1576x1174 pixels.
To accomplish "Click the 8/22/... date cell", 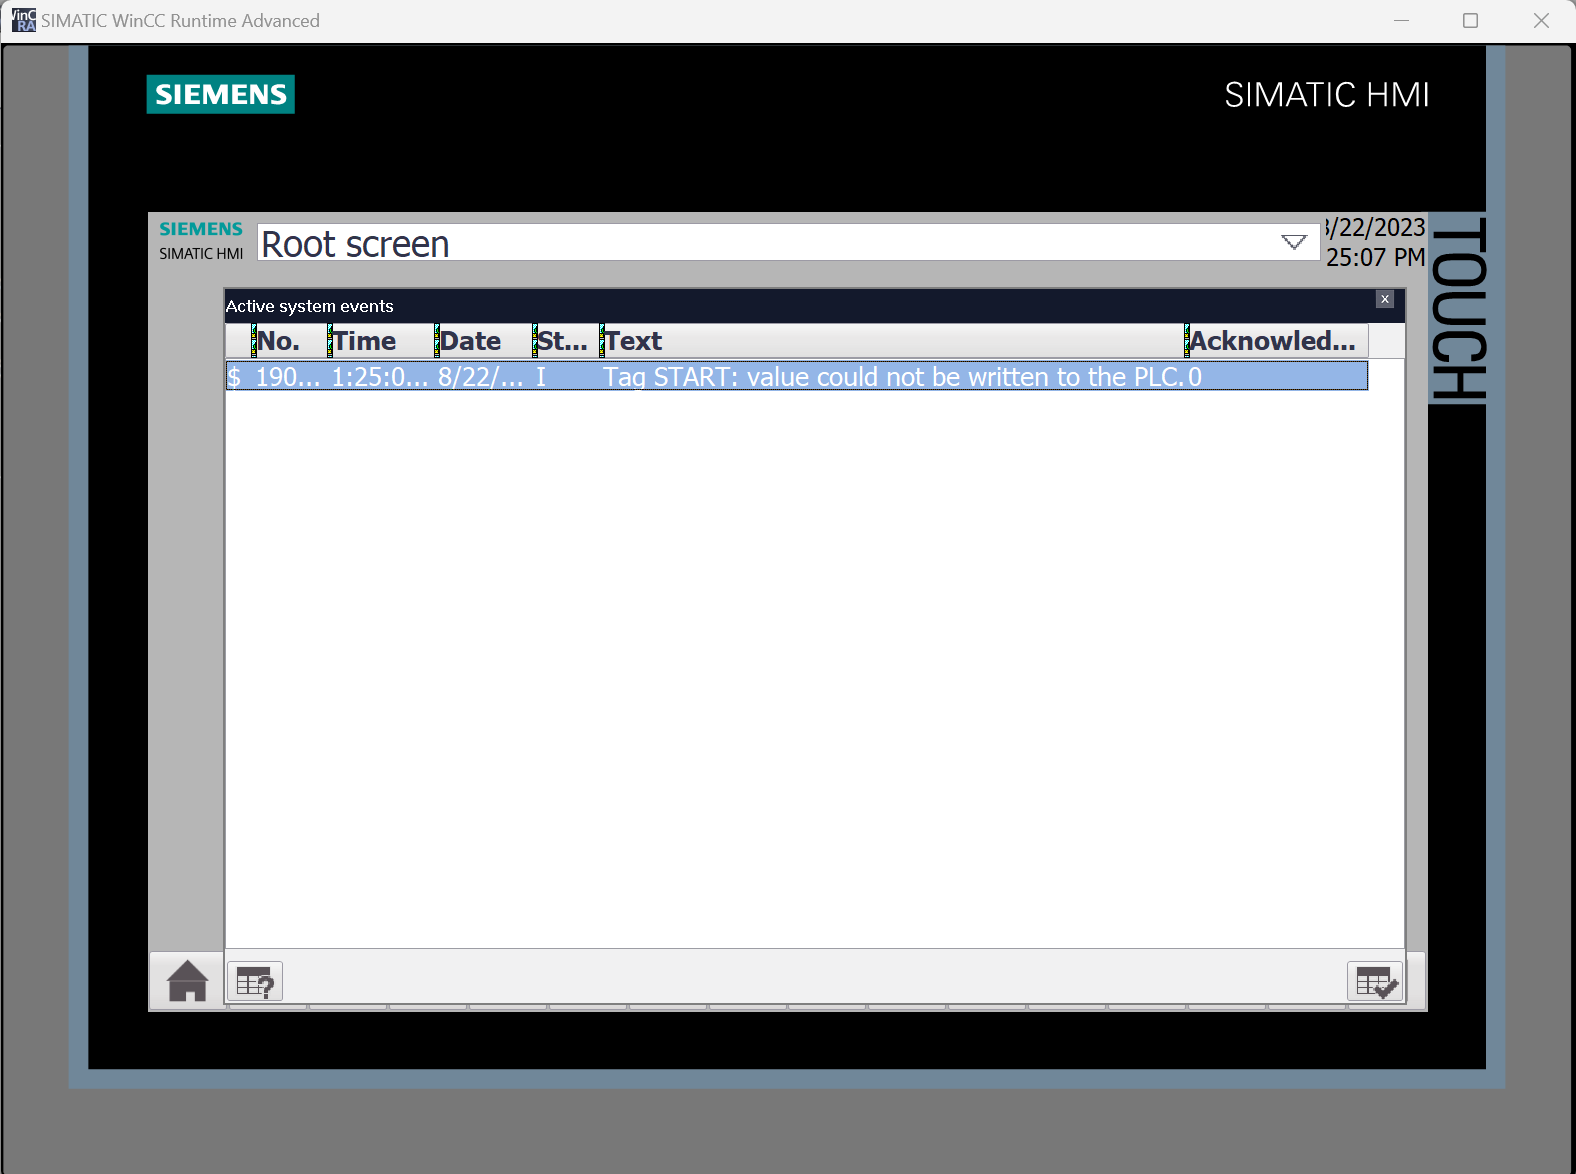I will pyautogui.click(x=481, y=377).
